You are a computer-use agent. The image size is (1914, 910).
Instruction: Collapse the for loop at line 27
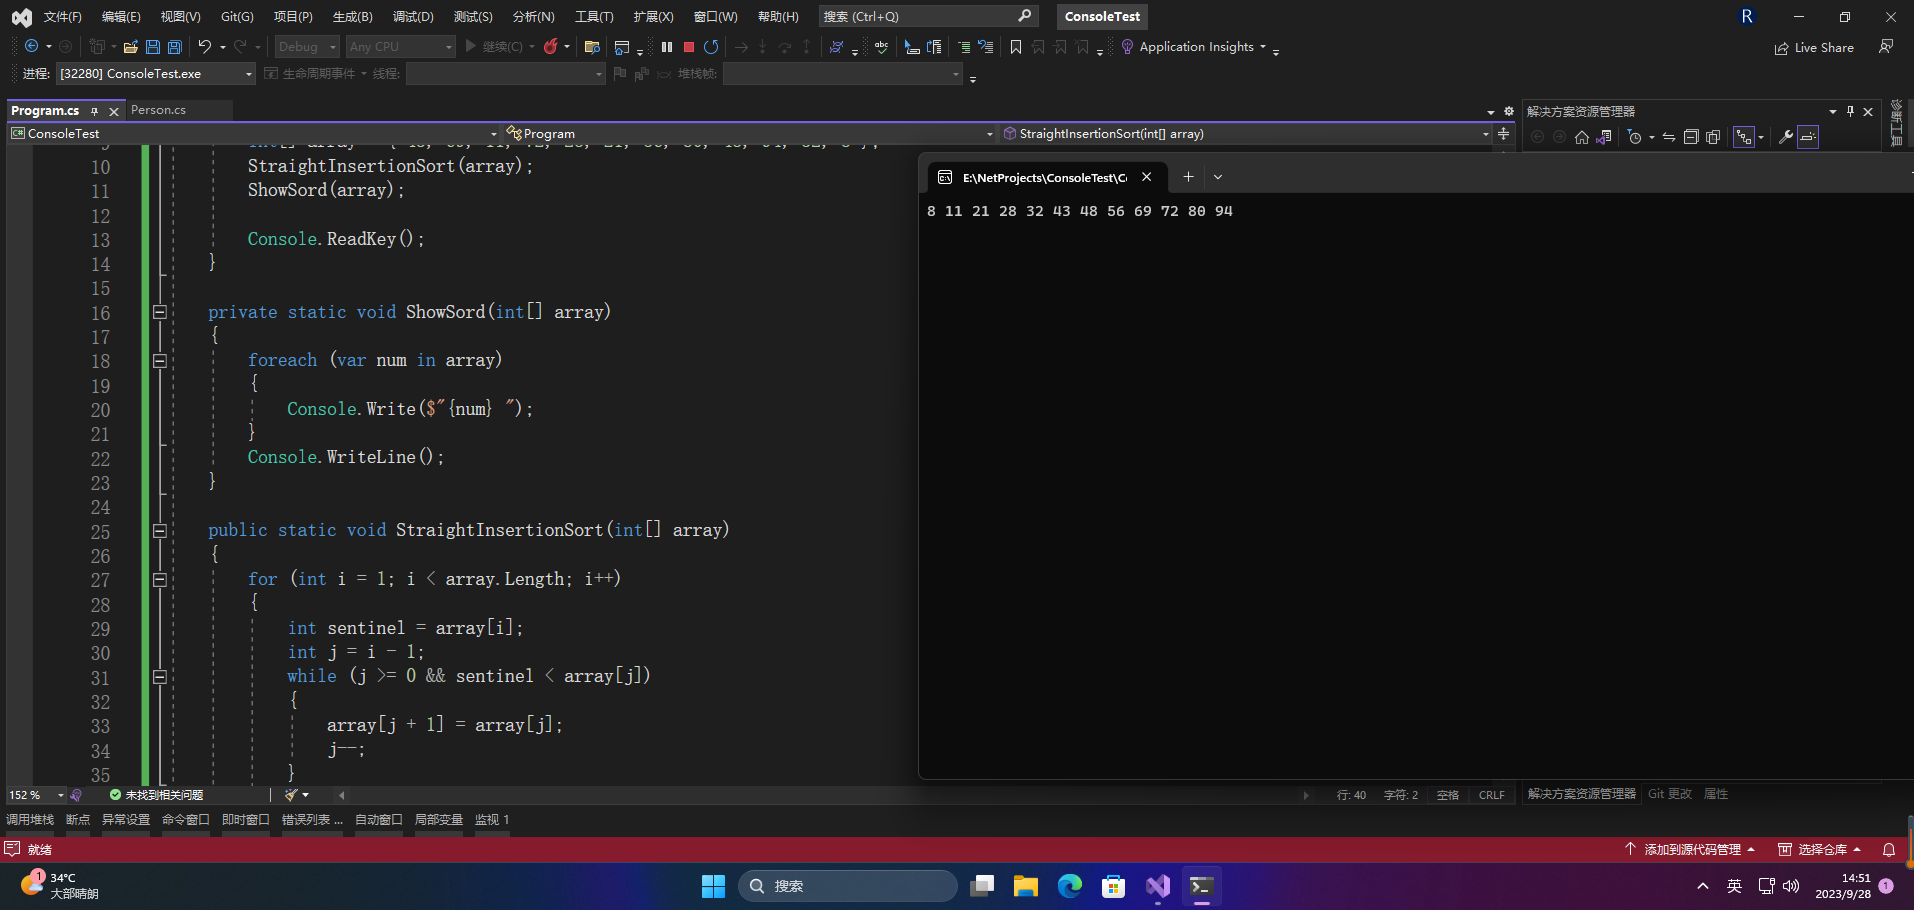click(159, 579)
